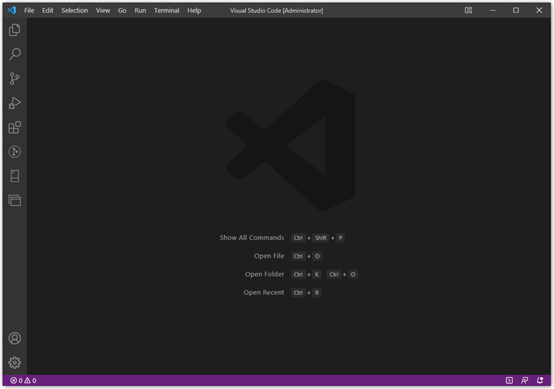Screen dimensions: 554x389
Task: Open the Run menu
Action: (140, 11)
